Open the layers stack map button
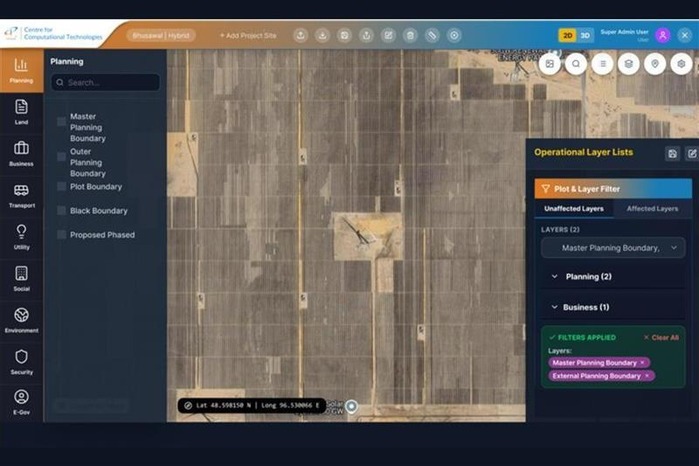Image resolution: width=699 pixels, height=466 pixels. (x=629, y=64)
